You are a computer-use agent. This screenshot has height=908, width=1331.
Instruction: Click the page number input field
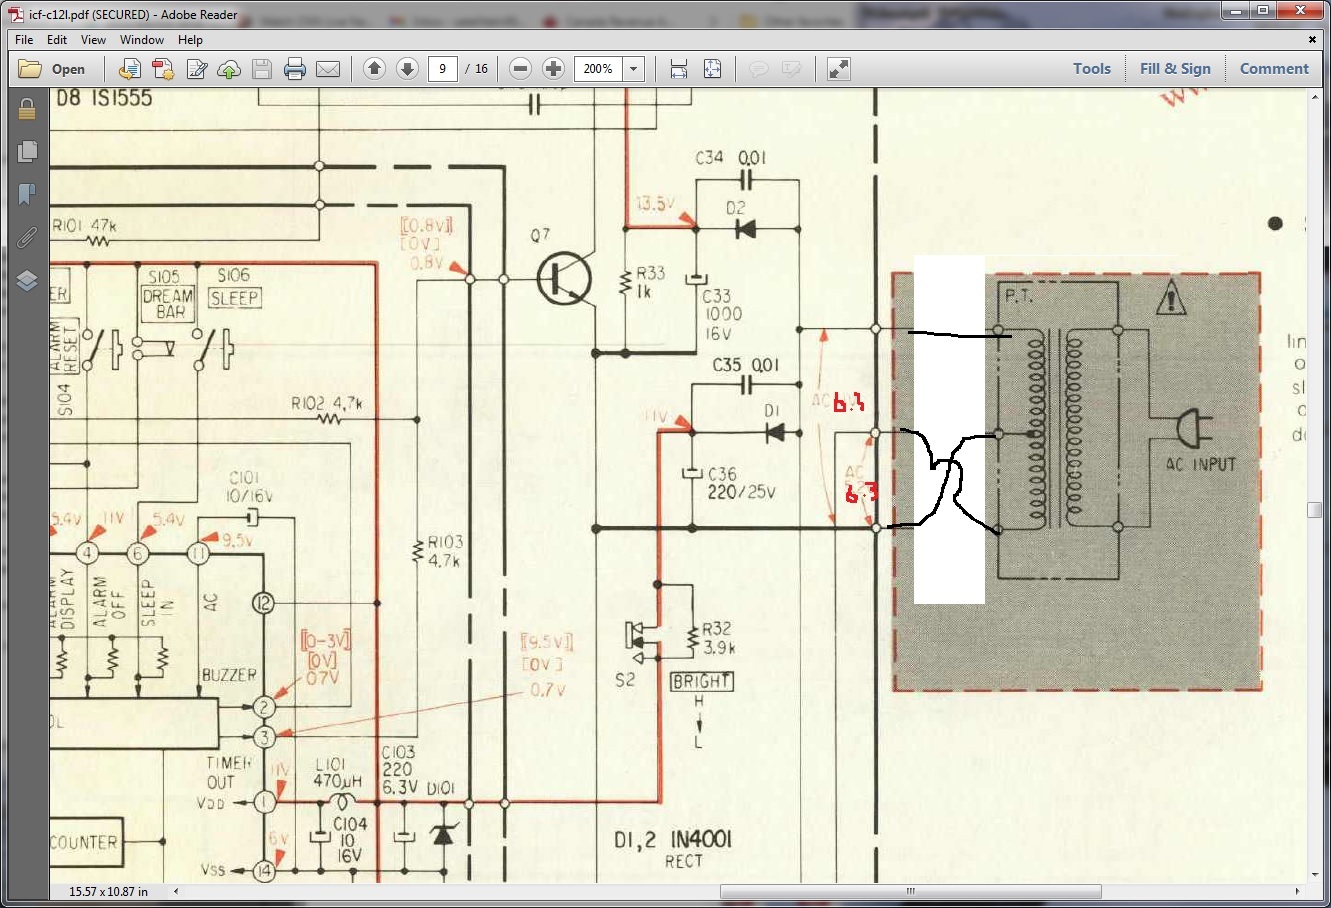pyautogui.click(x=442, y=69)
